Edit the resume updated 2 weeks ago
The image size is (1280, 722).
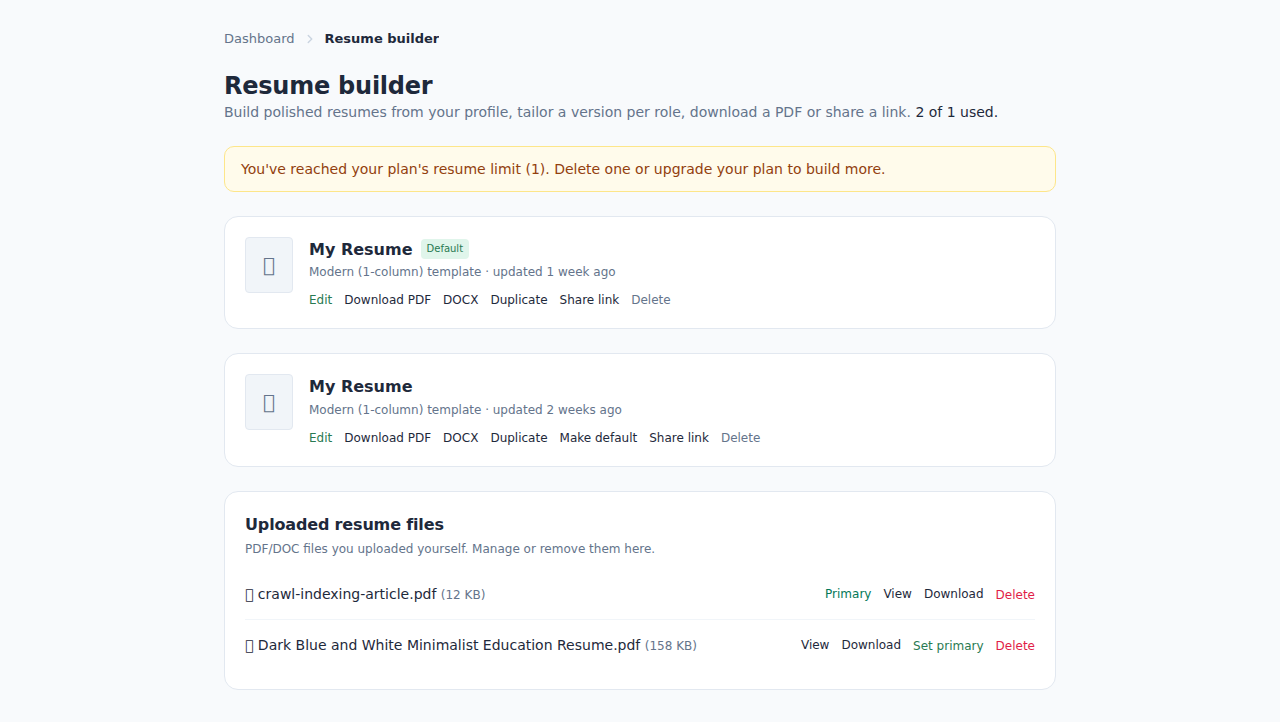pyautogui.click(x=320, y=438)
